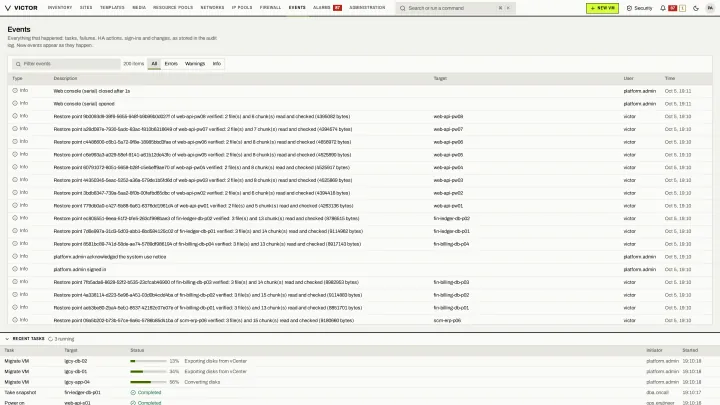Open the Media menu
Image resolution: width=720 pixels, height=405 pixels.
pos(139,8)
